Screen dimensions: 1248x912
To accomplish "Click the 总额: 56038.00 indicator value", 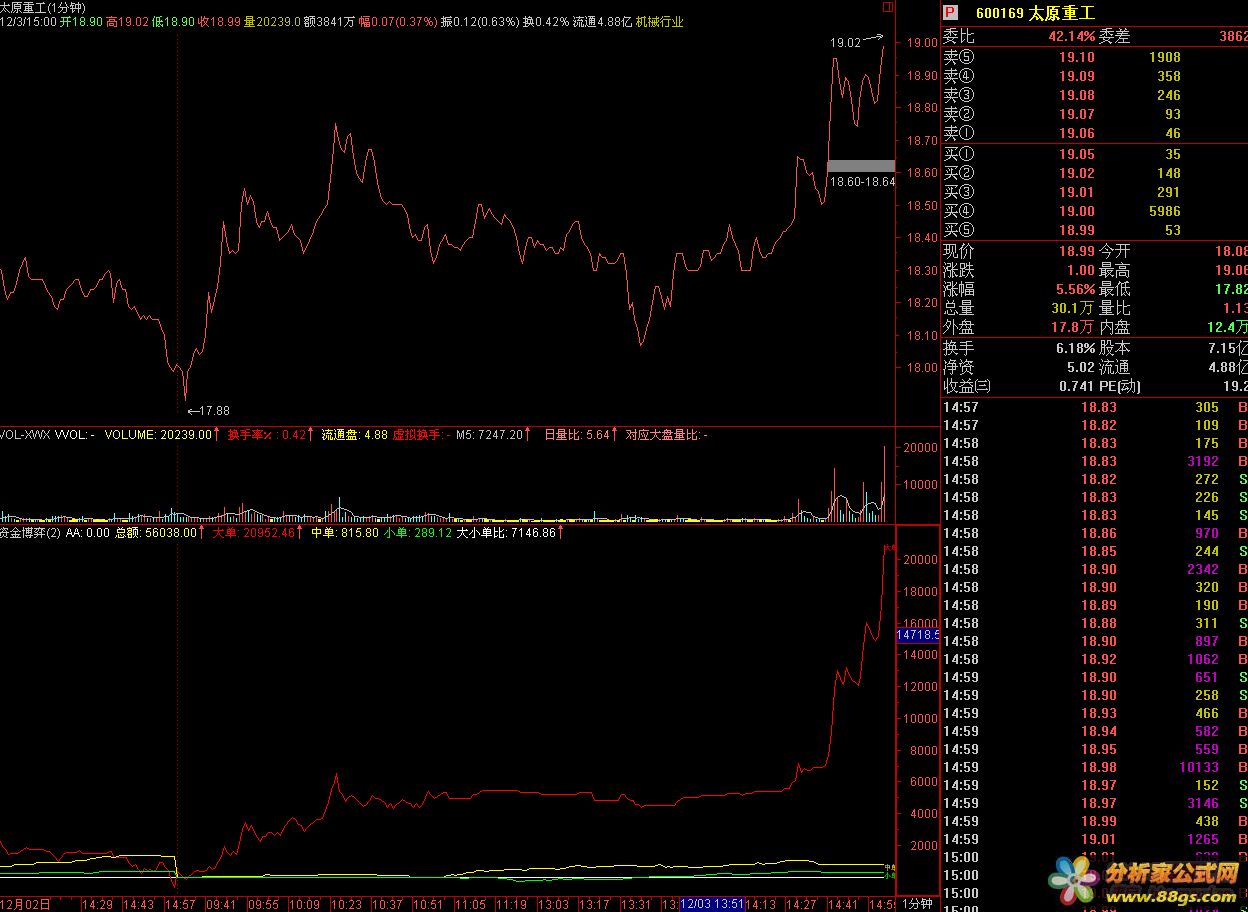I will (x=155, y=533).
